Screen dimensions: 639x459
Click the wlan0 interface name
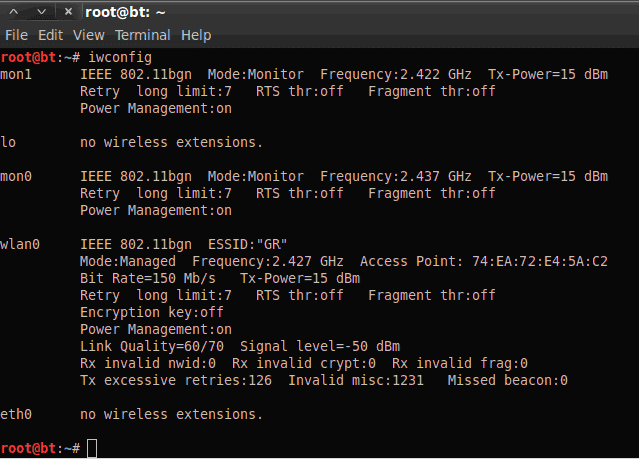pos(20,244)
